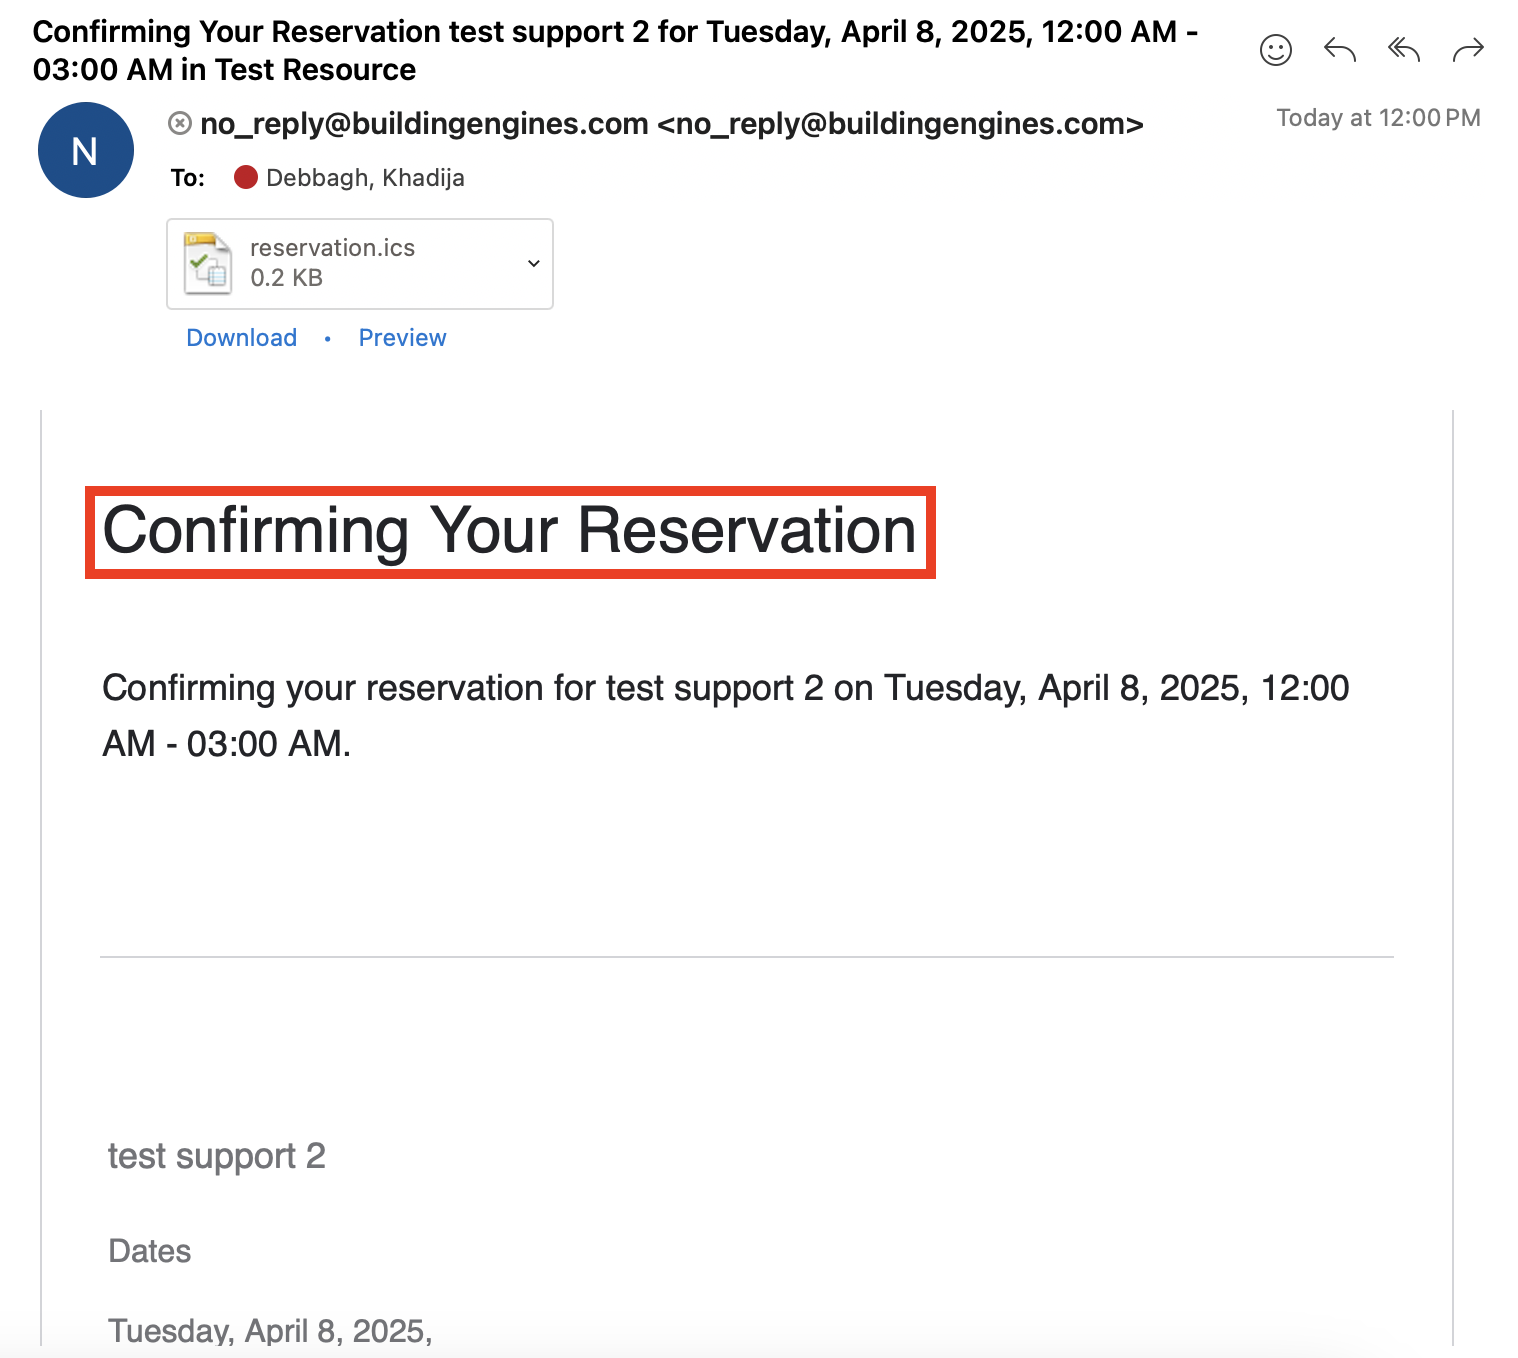The height and width of the screenshot is (1358, 1518).
Task: Click the "Dates" label in the email
Action: [149, 1251]
